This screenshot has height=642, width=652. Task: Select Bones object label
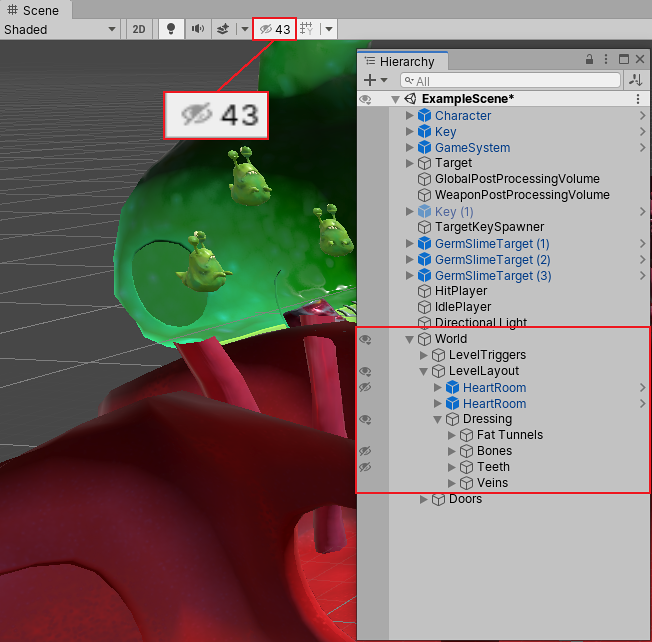[494, 451]
